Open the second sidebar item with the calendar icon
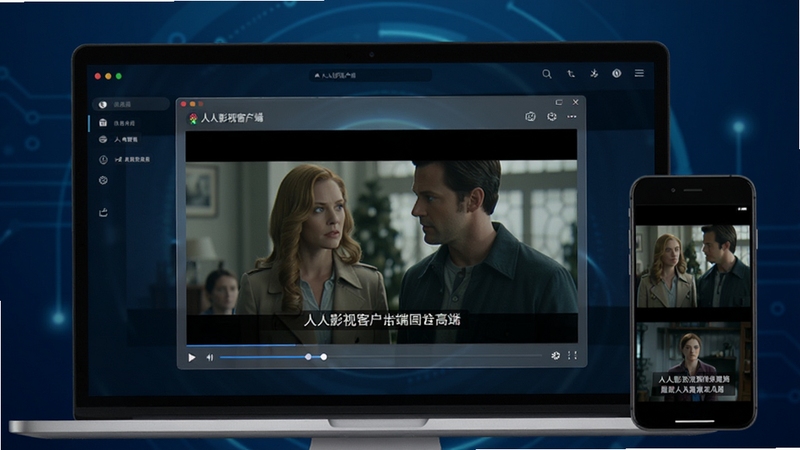This screenshot has width=800, height=450. (118, 123)
